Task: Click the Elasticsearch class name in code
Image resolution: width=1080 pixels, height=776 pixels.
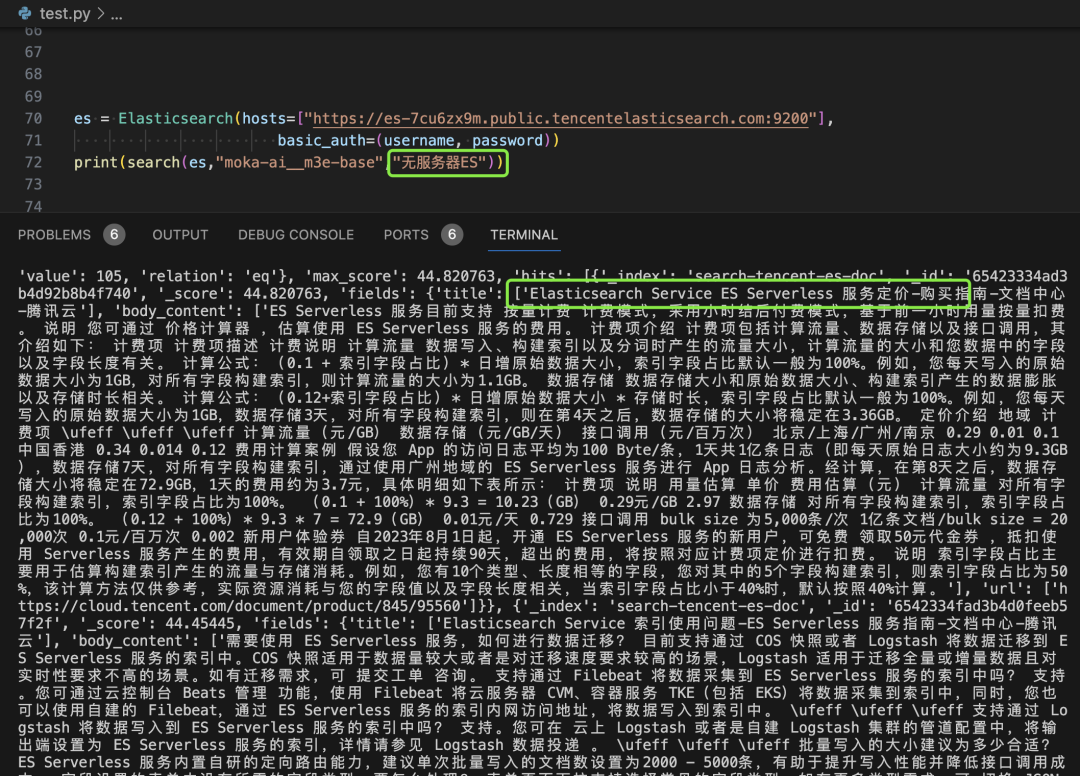Action: tap(176, 118)
